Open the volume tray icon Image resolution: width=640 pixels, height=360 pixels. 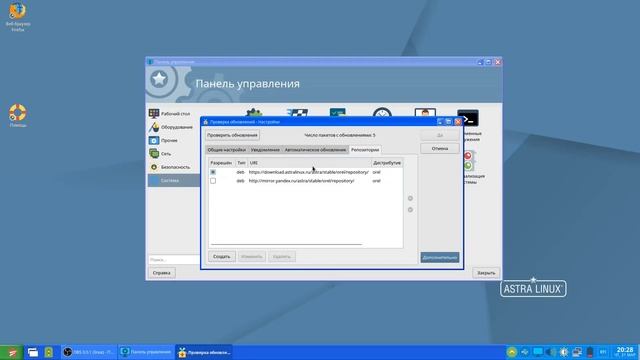point(551,352)
